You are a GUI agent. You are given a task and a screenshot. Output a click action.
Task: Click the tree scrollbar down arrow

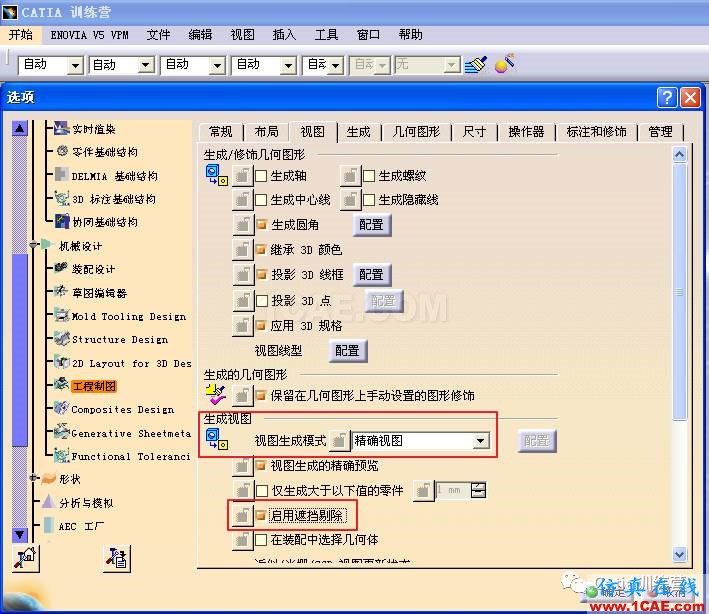(x=19, y=535)
